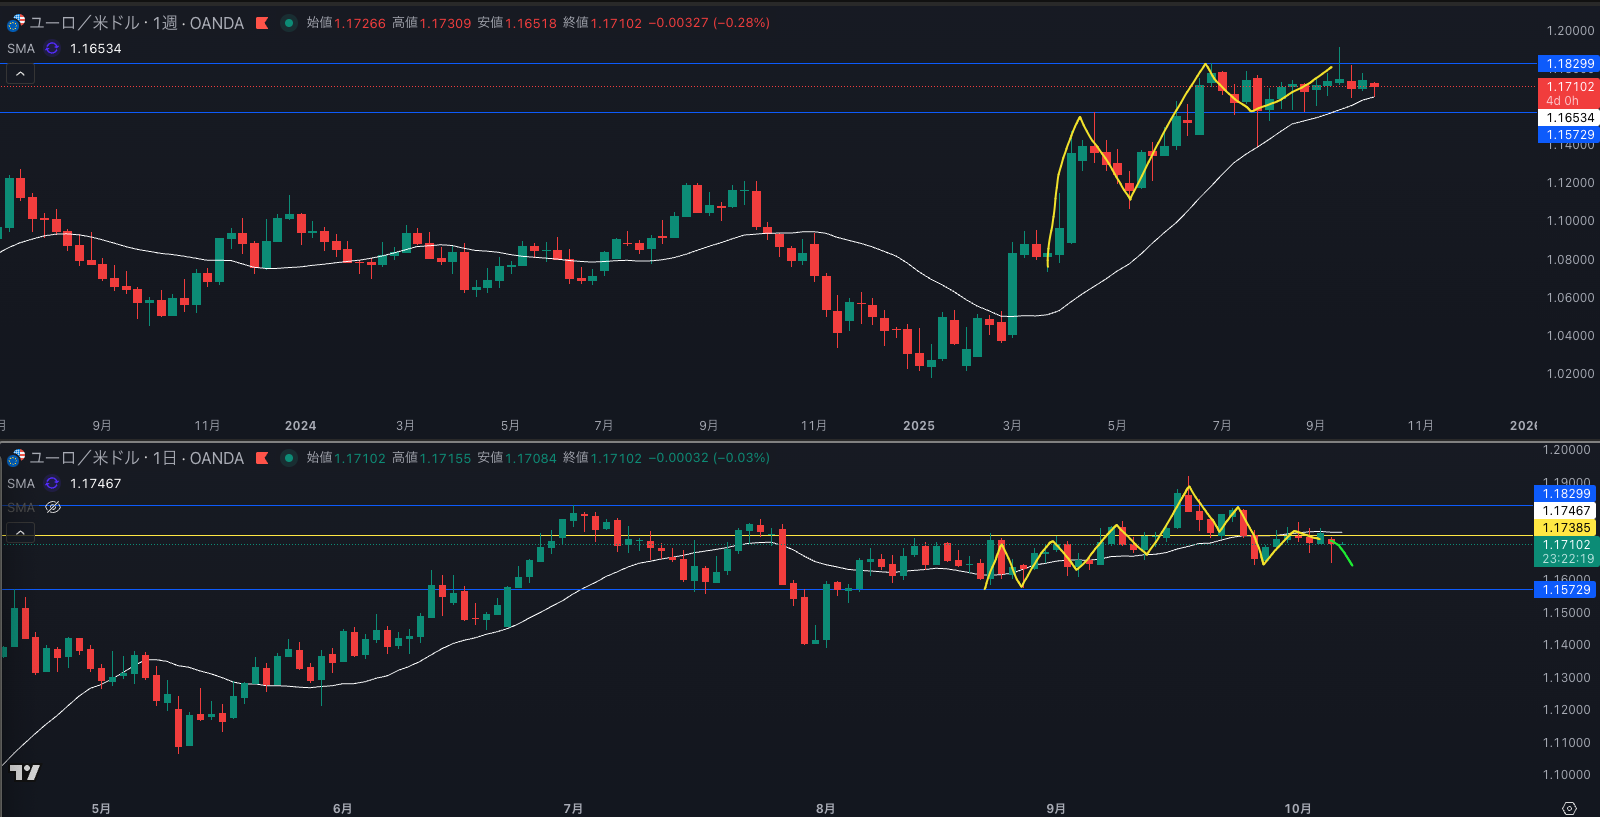Screen dimensions: 1600x817
Task: Open symbol search from ユーロ/米ドル 1日 title
Action: pyautogui.click(x=136, y=458)
